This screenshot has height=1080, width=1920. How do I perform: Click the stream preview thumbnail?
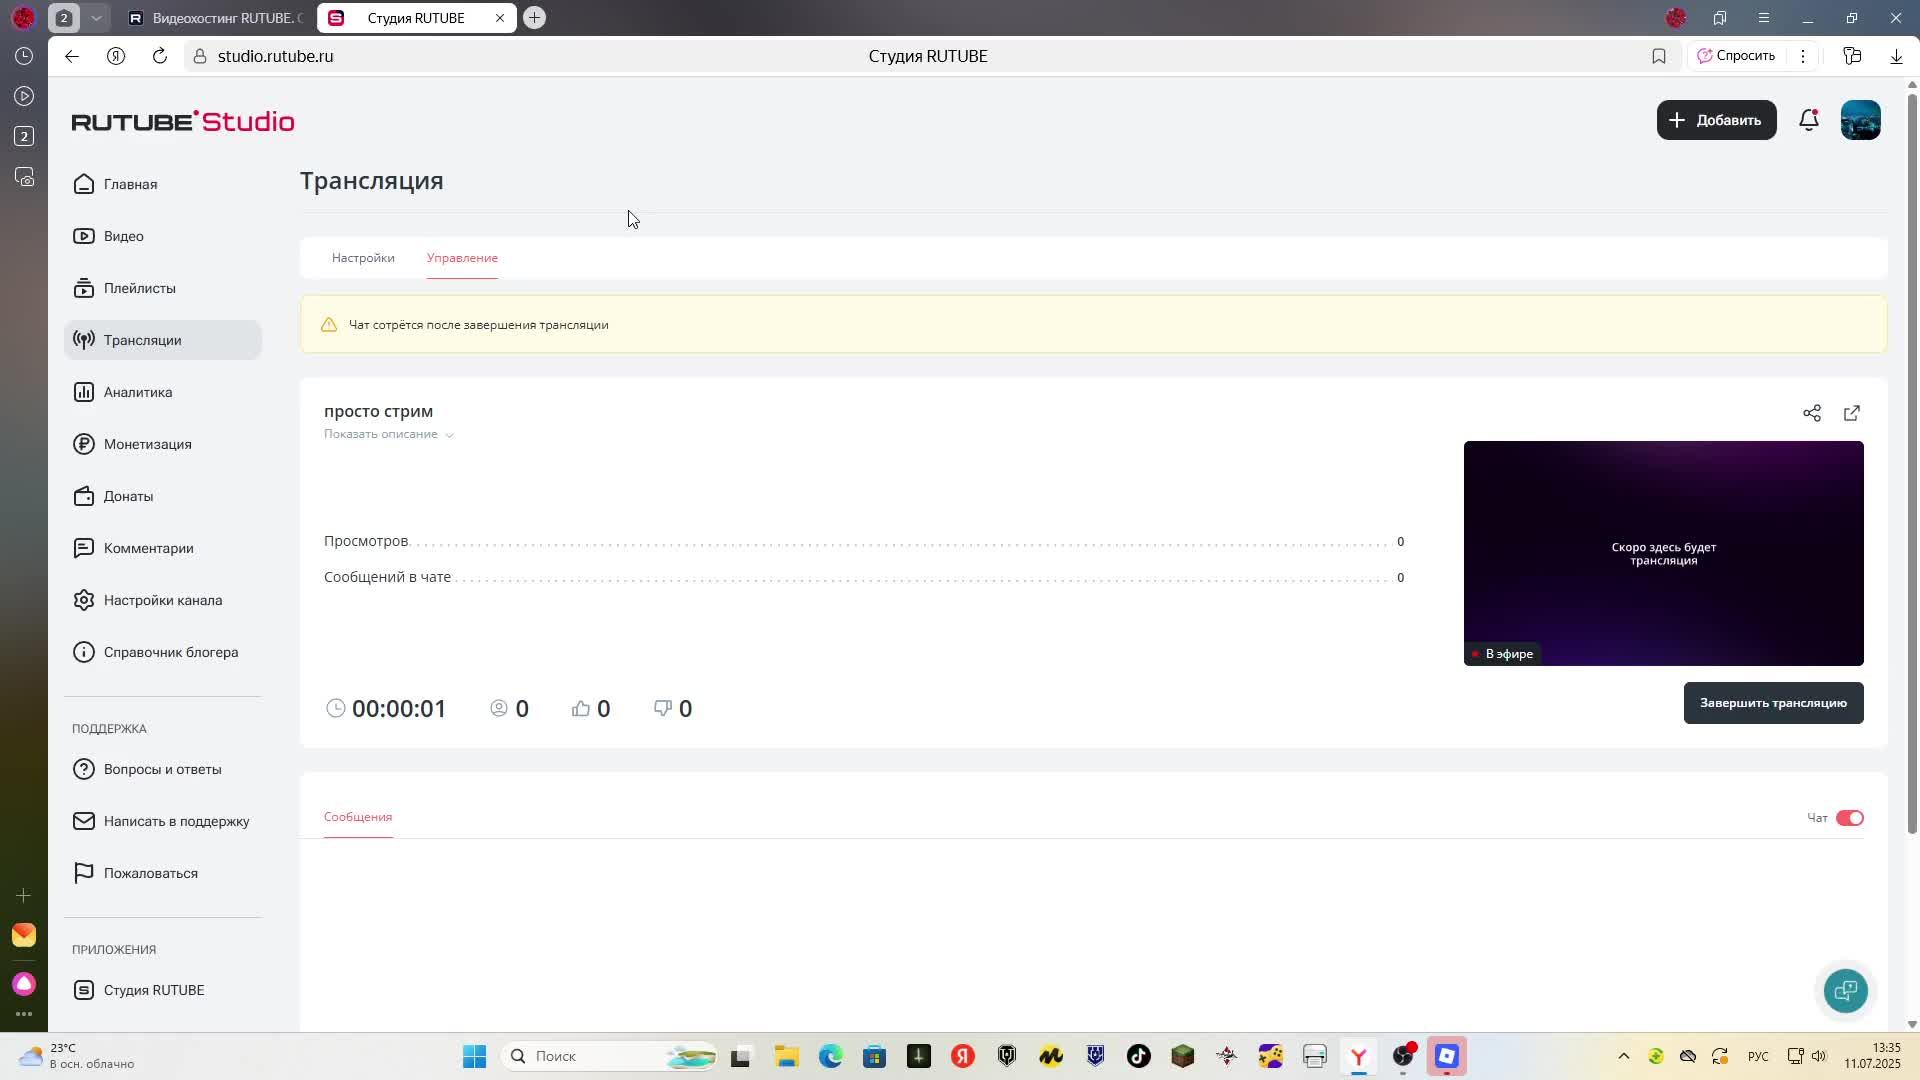1663,553
